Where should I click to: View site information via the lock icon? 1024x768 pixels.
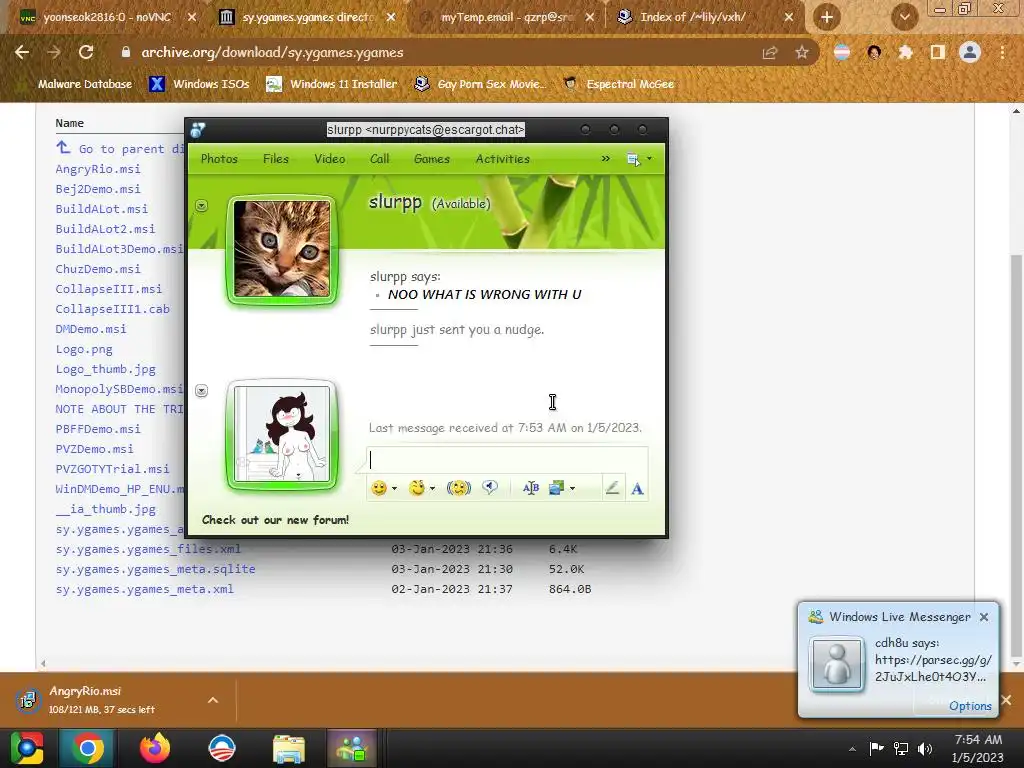pos(125,52)
